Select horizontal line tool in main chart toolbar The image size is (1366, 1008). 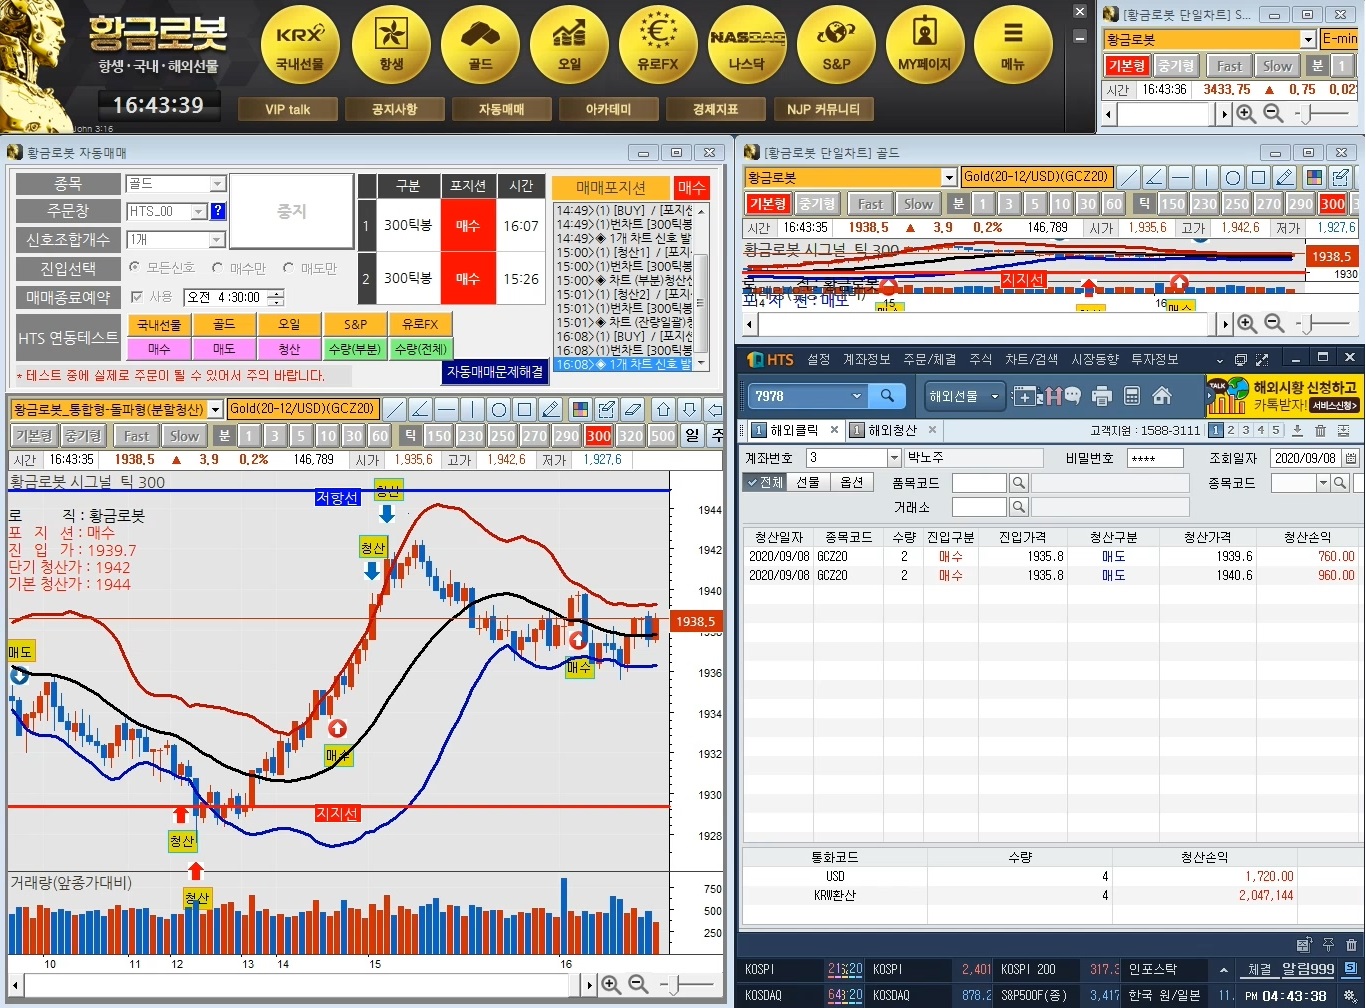click(x=446, y=409)
